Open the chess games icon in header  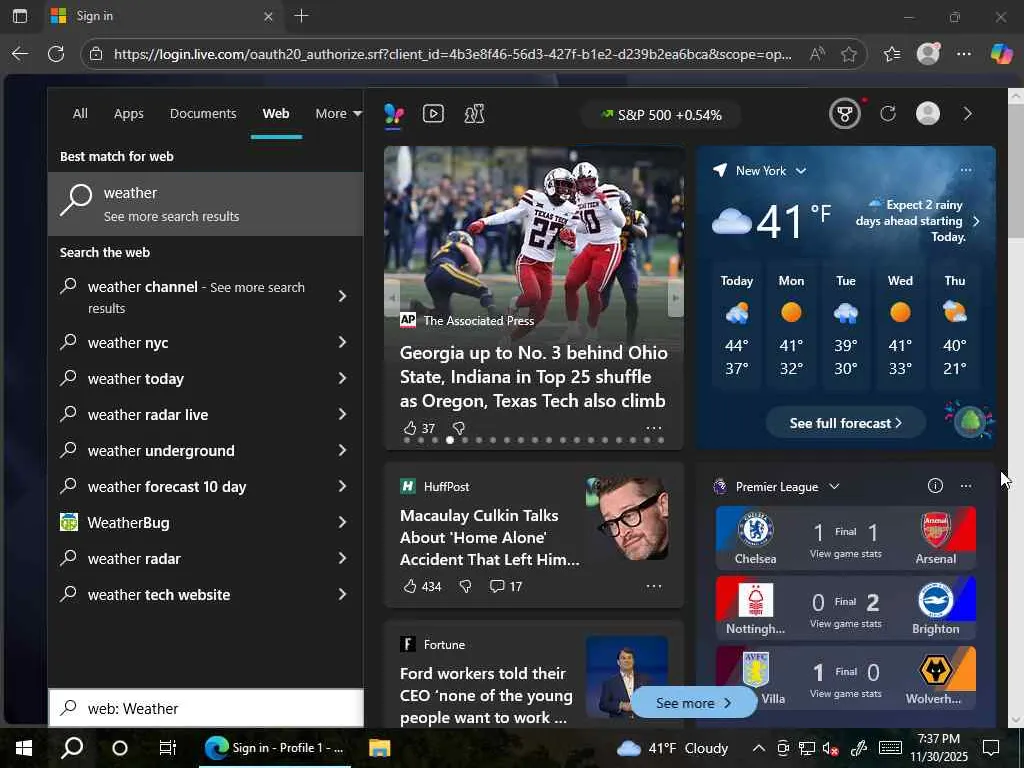point(474,114)
